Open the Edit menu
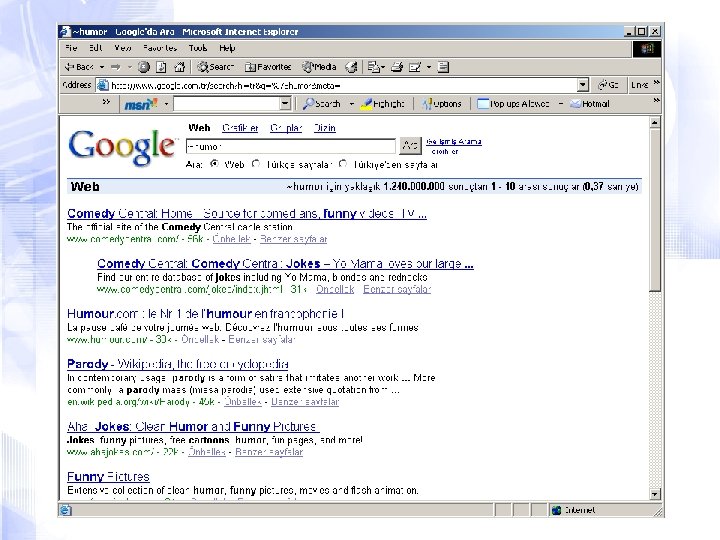Screen dimensions: 720x540 [96, 48]
